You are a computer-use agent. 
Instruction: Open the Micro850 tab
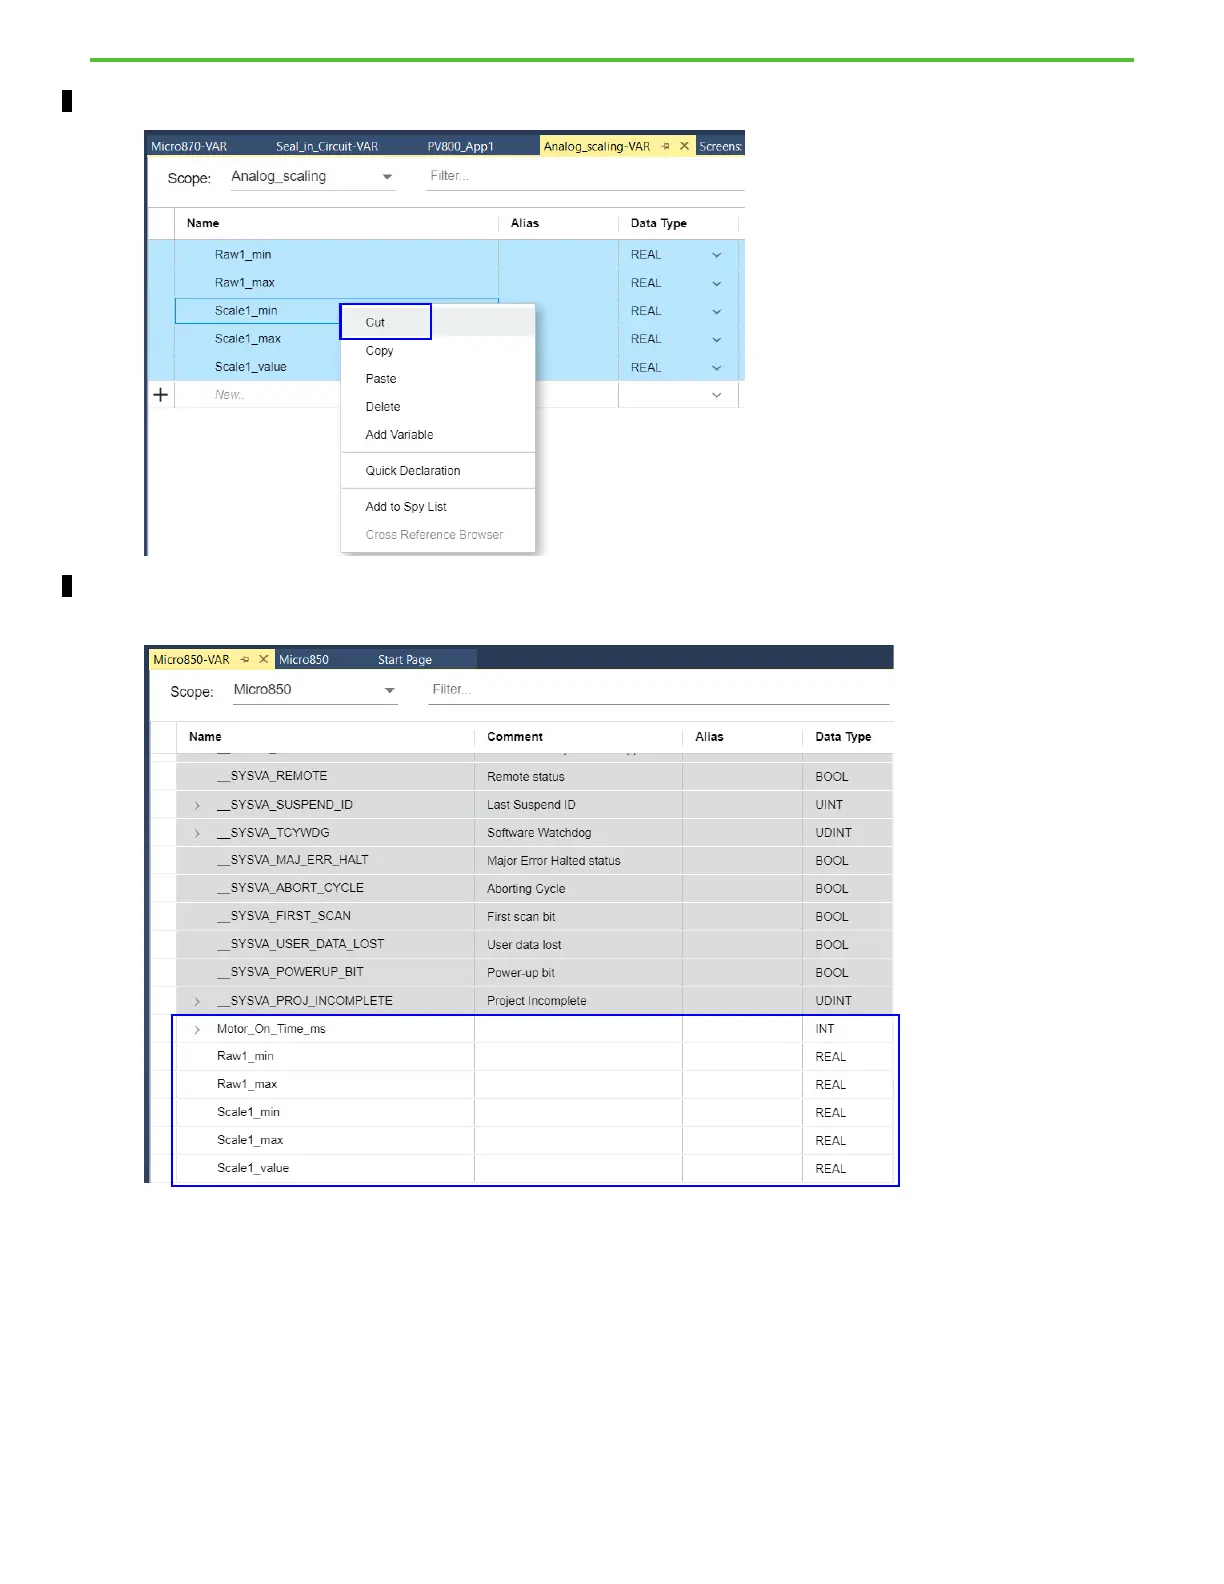(304, 659)
